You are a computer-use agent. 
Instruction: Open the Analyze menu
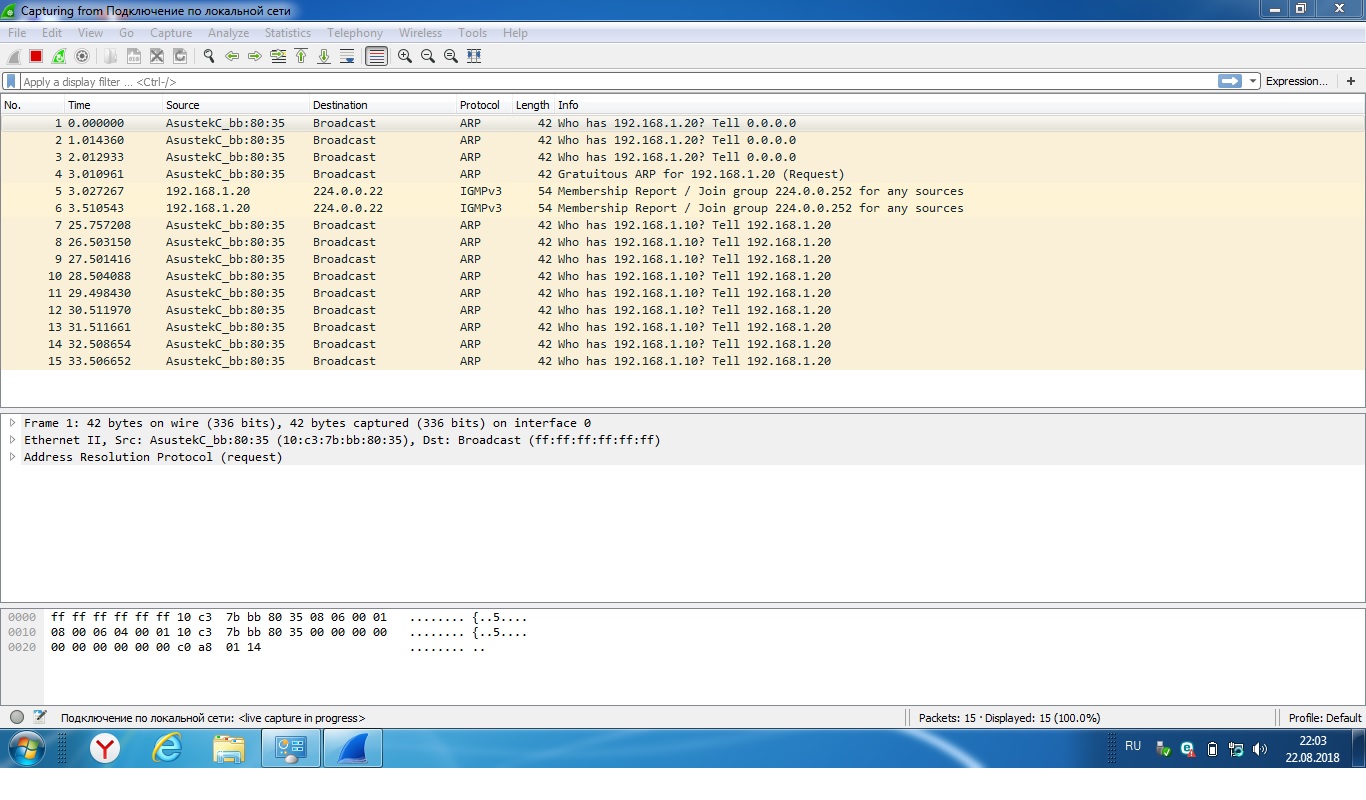click(x=228, y=33)
